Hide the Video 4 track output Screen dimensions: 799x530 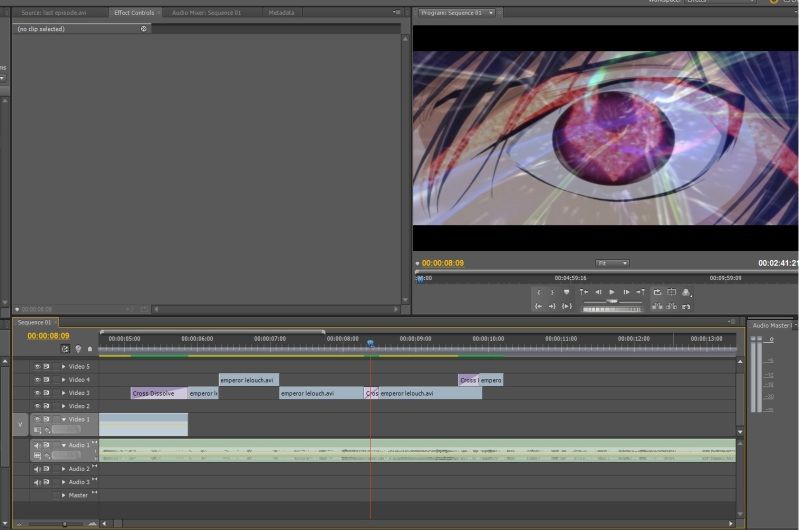[x=37, y=380]
